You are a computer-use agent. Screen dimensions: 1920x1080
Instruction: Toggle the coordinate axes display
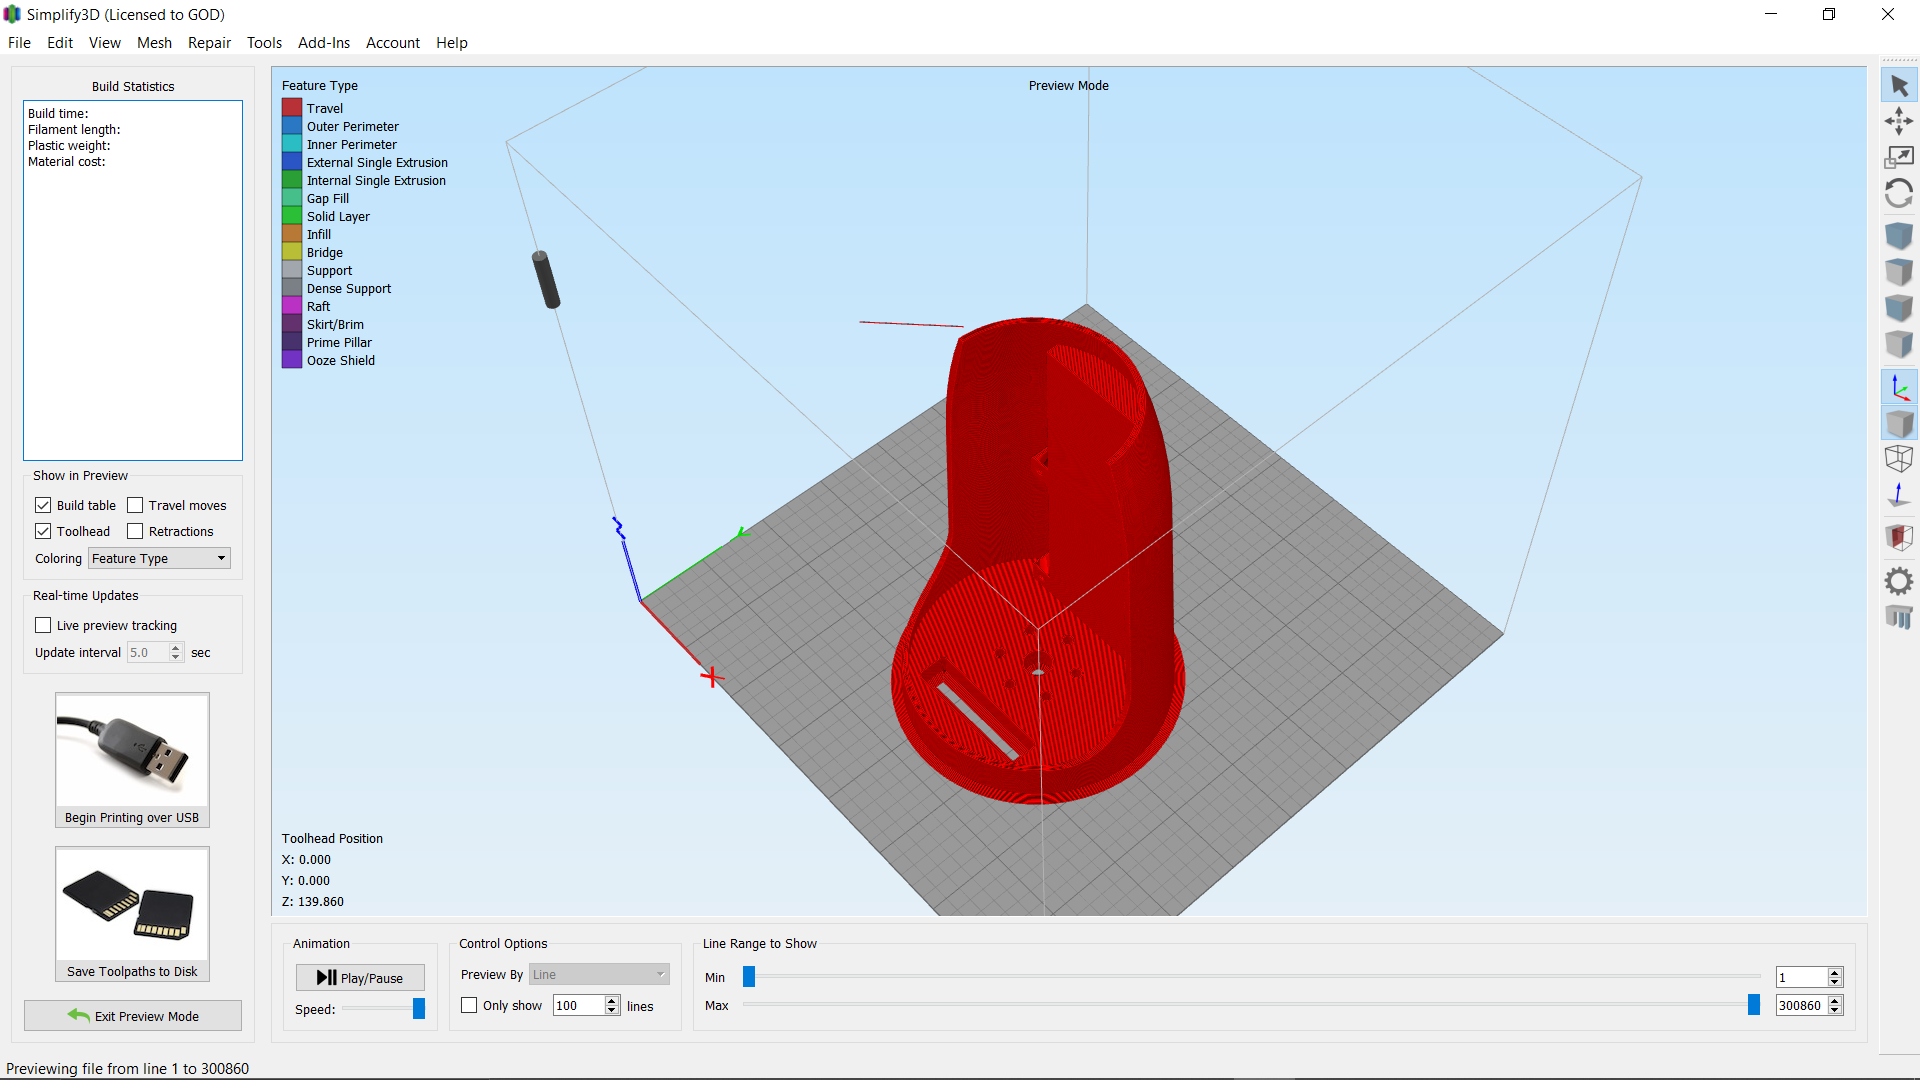1899,387
